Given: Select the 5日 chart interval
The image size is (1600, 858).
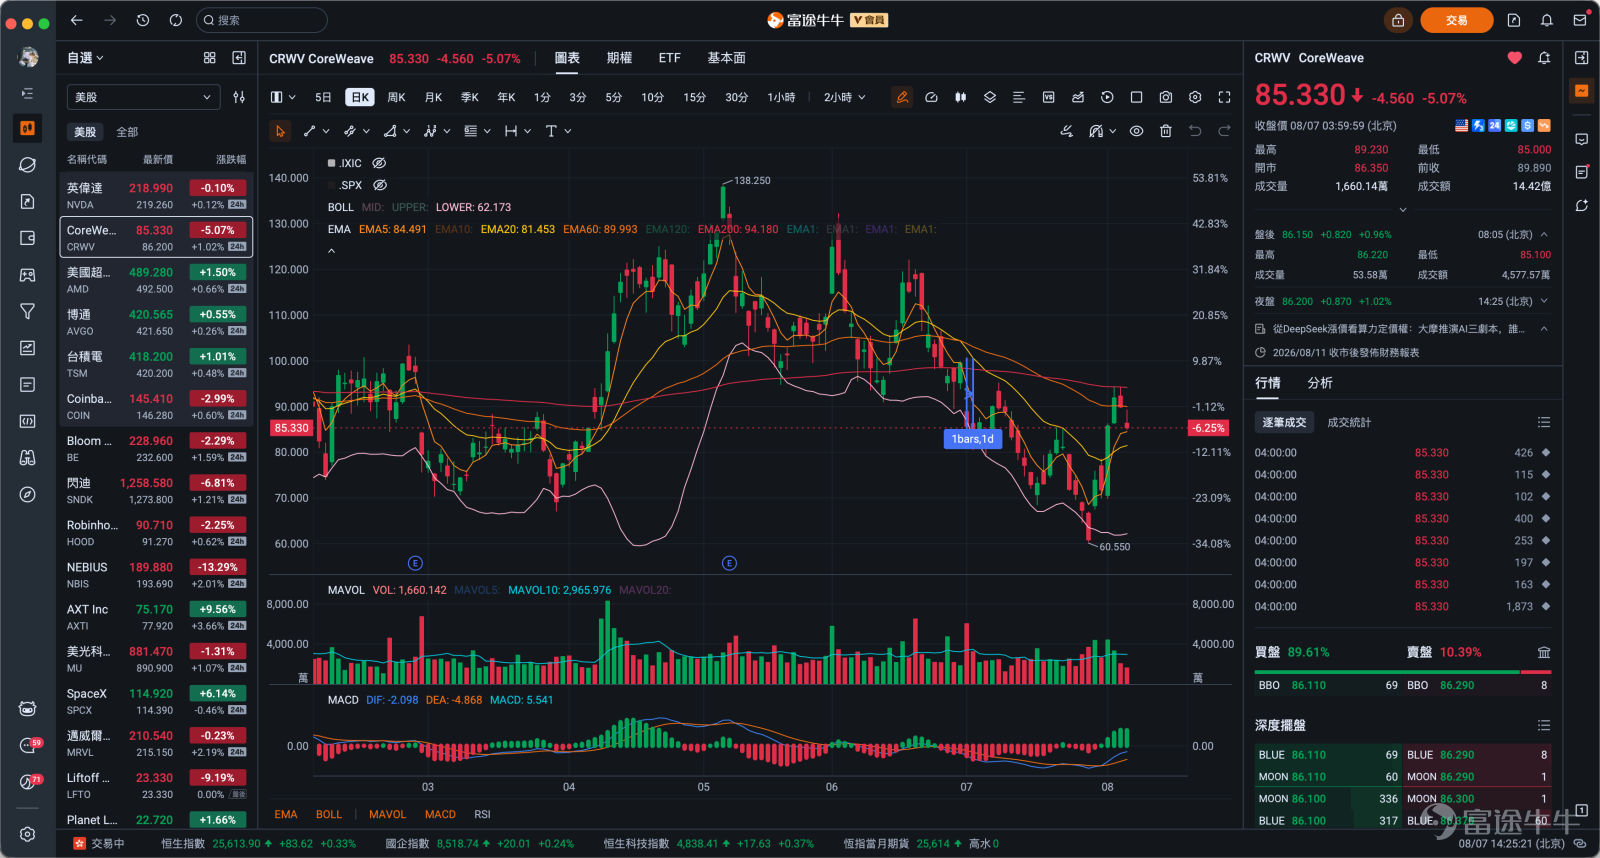Looking at the screenshot, I should pyautogui.click(x=323, y=97).
